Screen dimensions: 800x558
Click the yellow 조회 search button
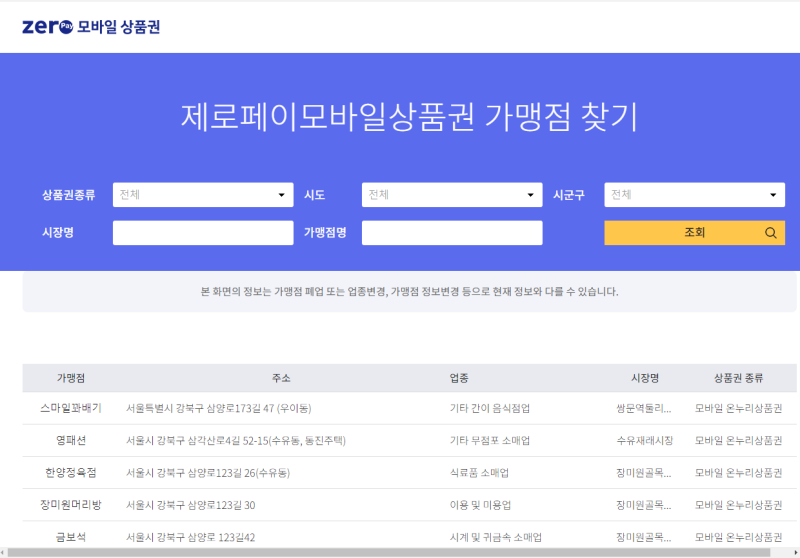(x=694, y=233)
